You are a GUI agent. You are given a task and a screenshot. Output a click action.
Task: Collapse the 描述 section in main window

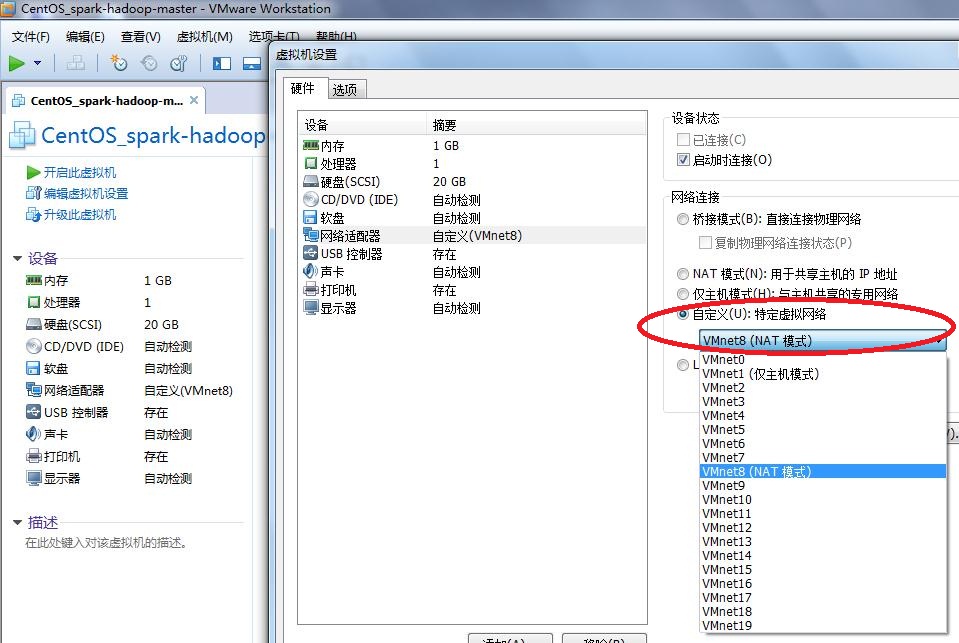click(18, 522)
